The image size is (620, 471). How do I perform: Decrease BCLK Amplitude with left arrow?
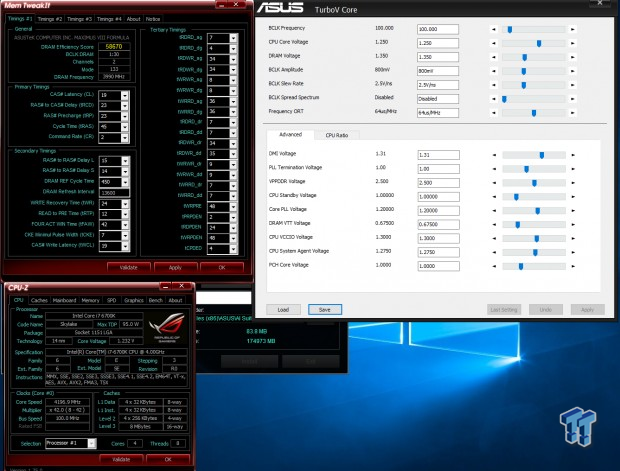pyautogui.click(x=493, y=71)
